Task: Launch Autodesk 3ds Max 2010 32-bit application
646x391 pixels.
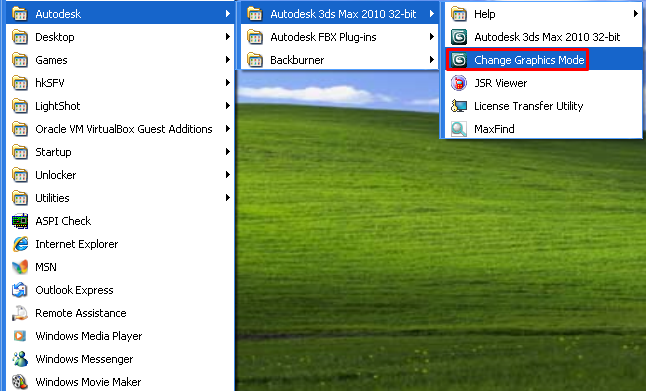Action: pyautogui.click(x=543, y=37)
